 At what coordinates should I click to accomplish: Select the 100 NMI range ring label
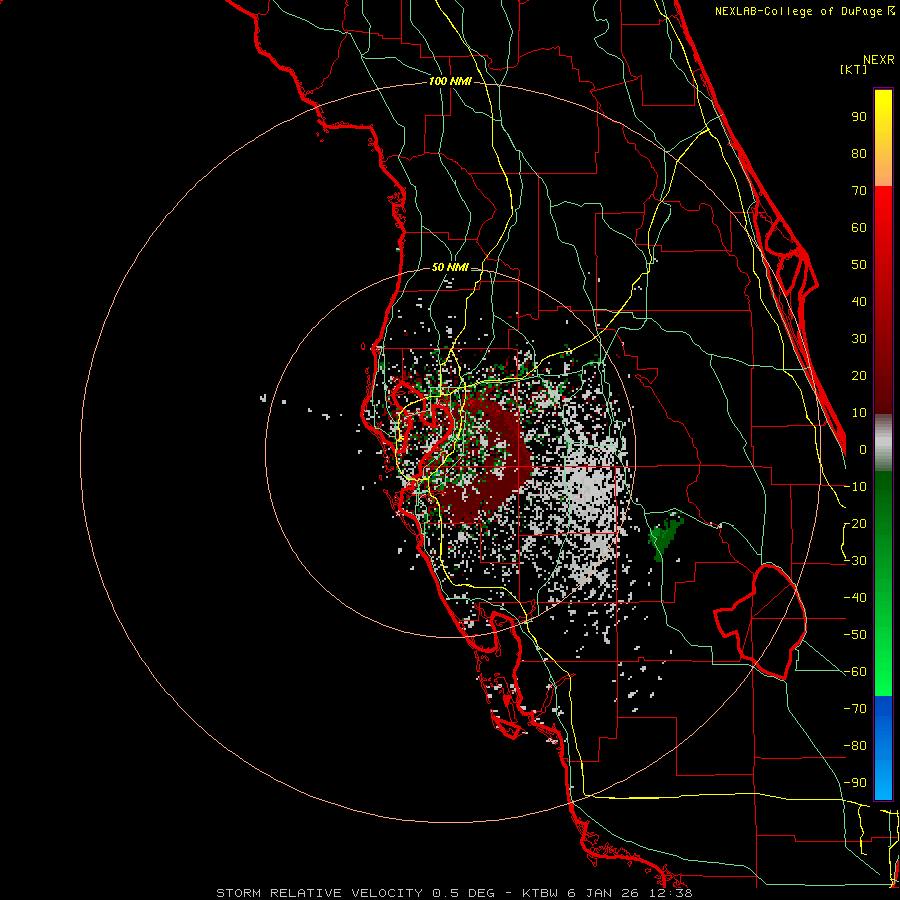450,82
